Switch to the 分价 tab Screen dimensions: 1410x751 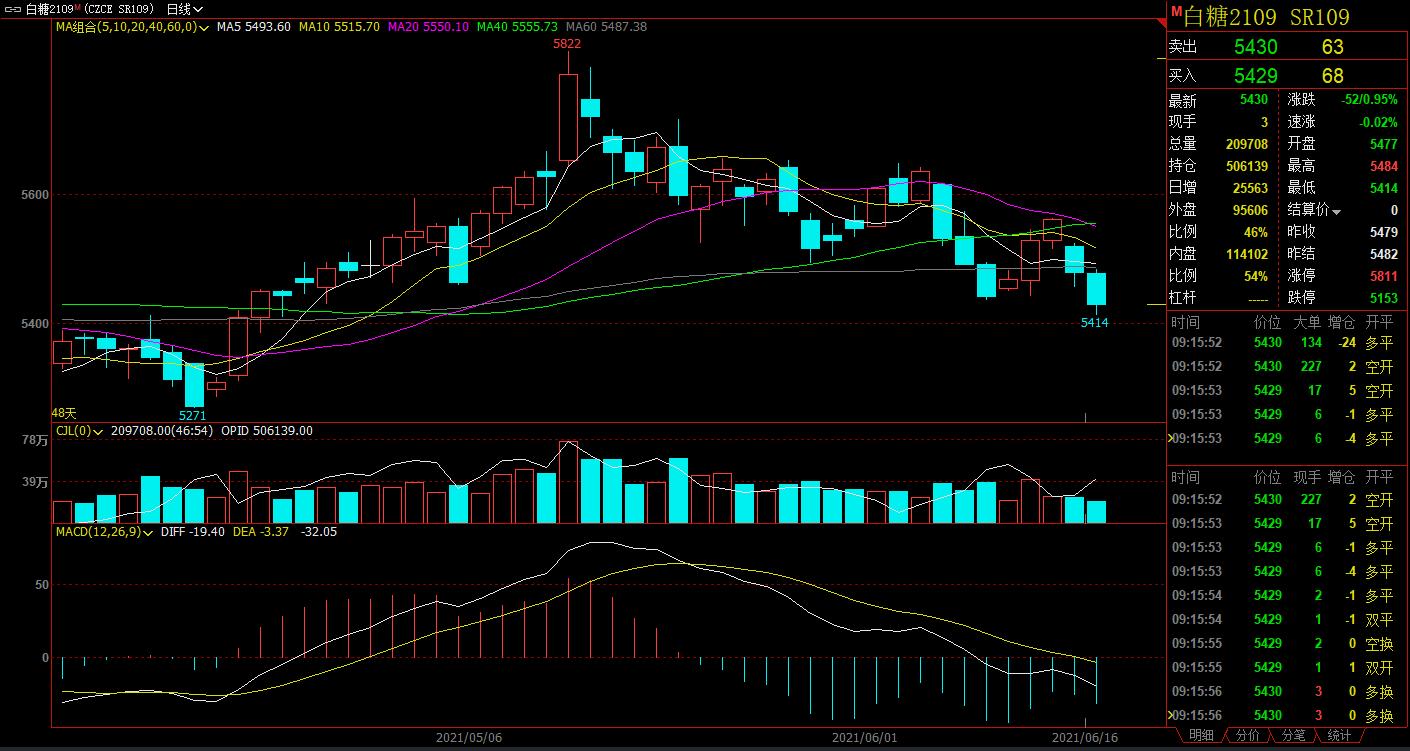coord(1247,735)
